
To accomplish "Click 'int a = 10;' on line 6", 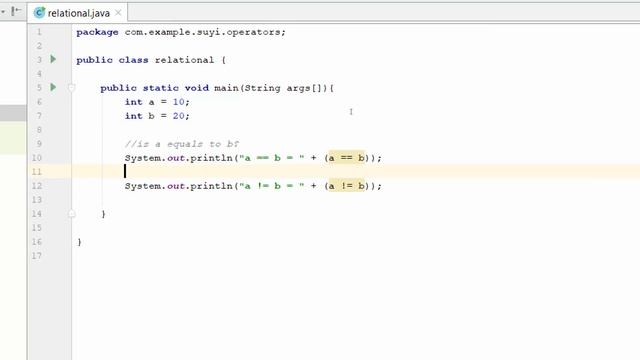I will [157, 102].
